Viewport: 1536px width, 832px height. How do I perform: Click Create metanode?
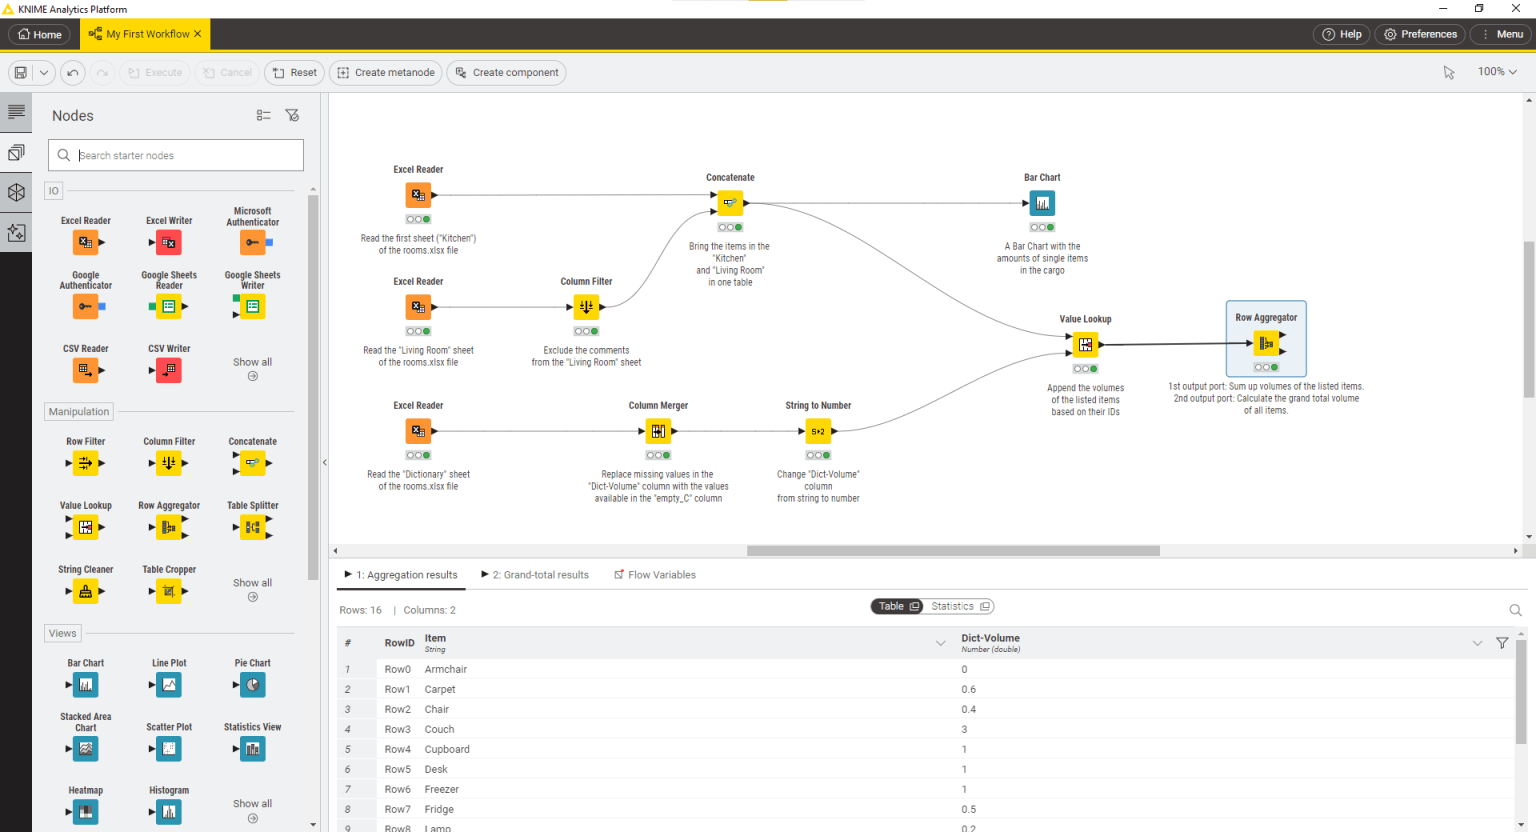(x=386, y=73)
